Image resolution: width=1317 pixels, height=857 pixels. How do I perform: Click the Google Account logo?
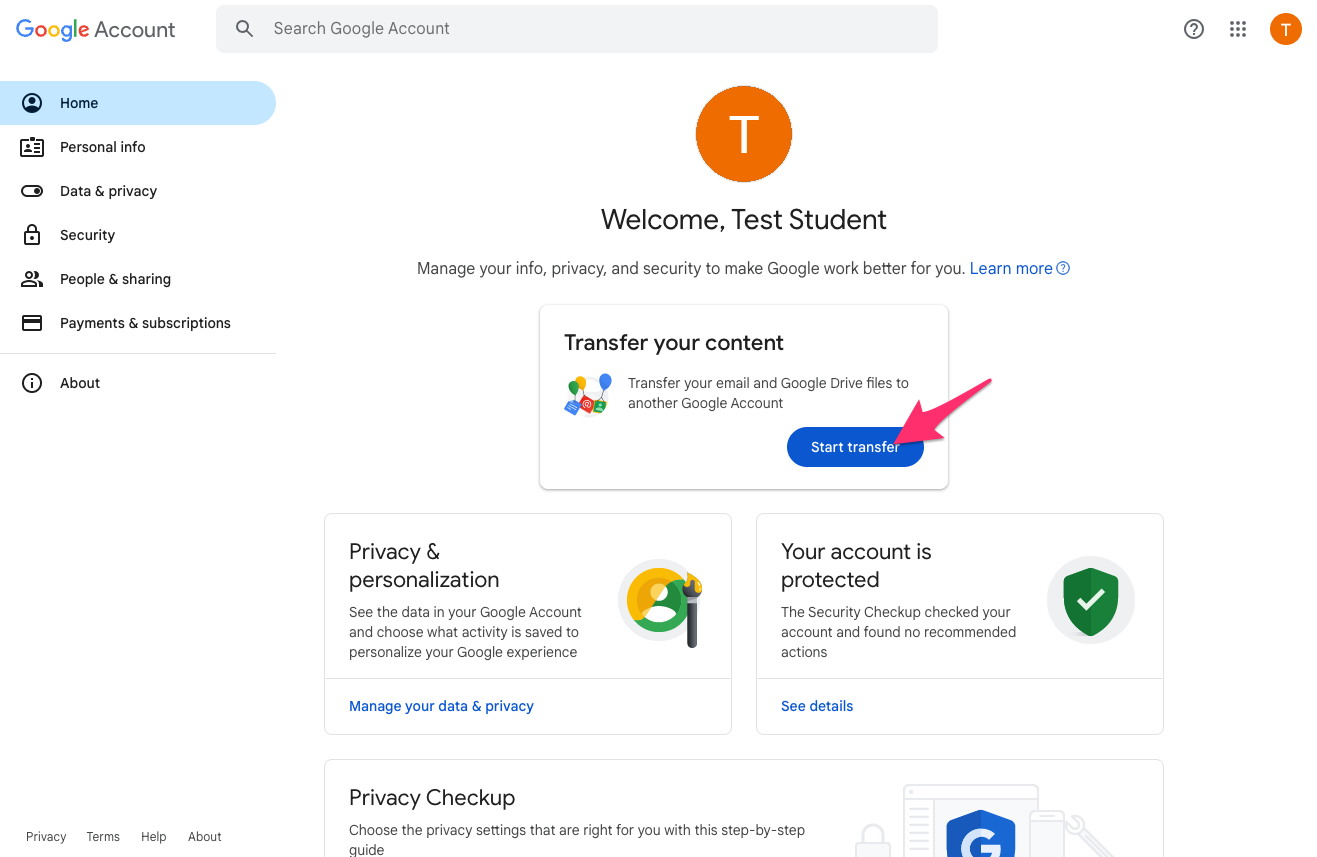coord(96,29)
